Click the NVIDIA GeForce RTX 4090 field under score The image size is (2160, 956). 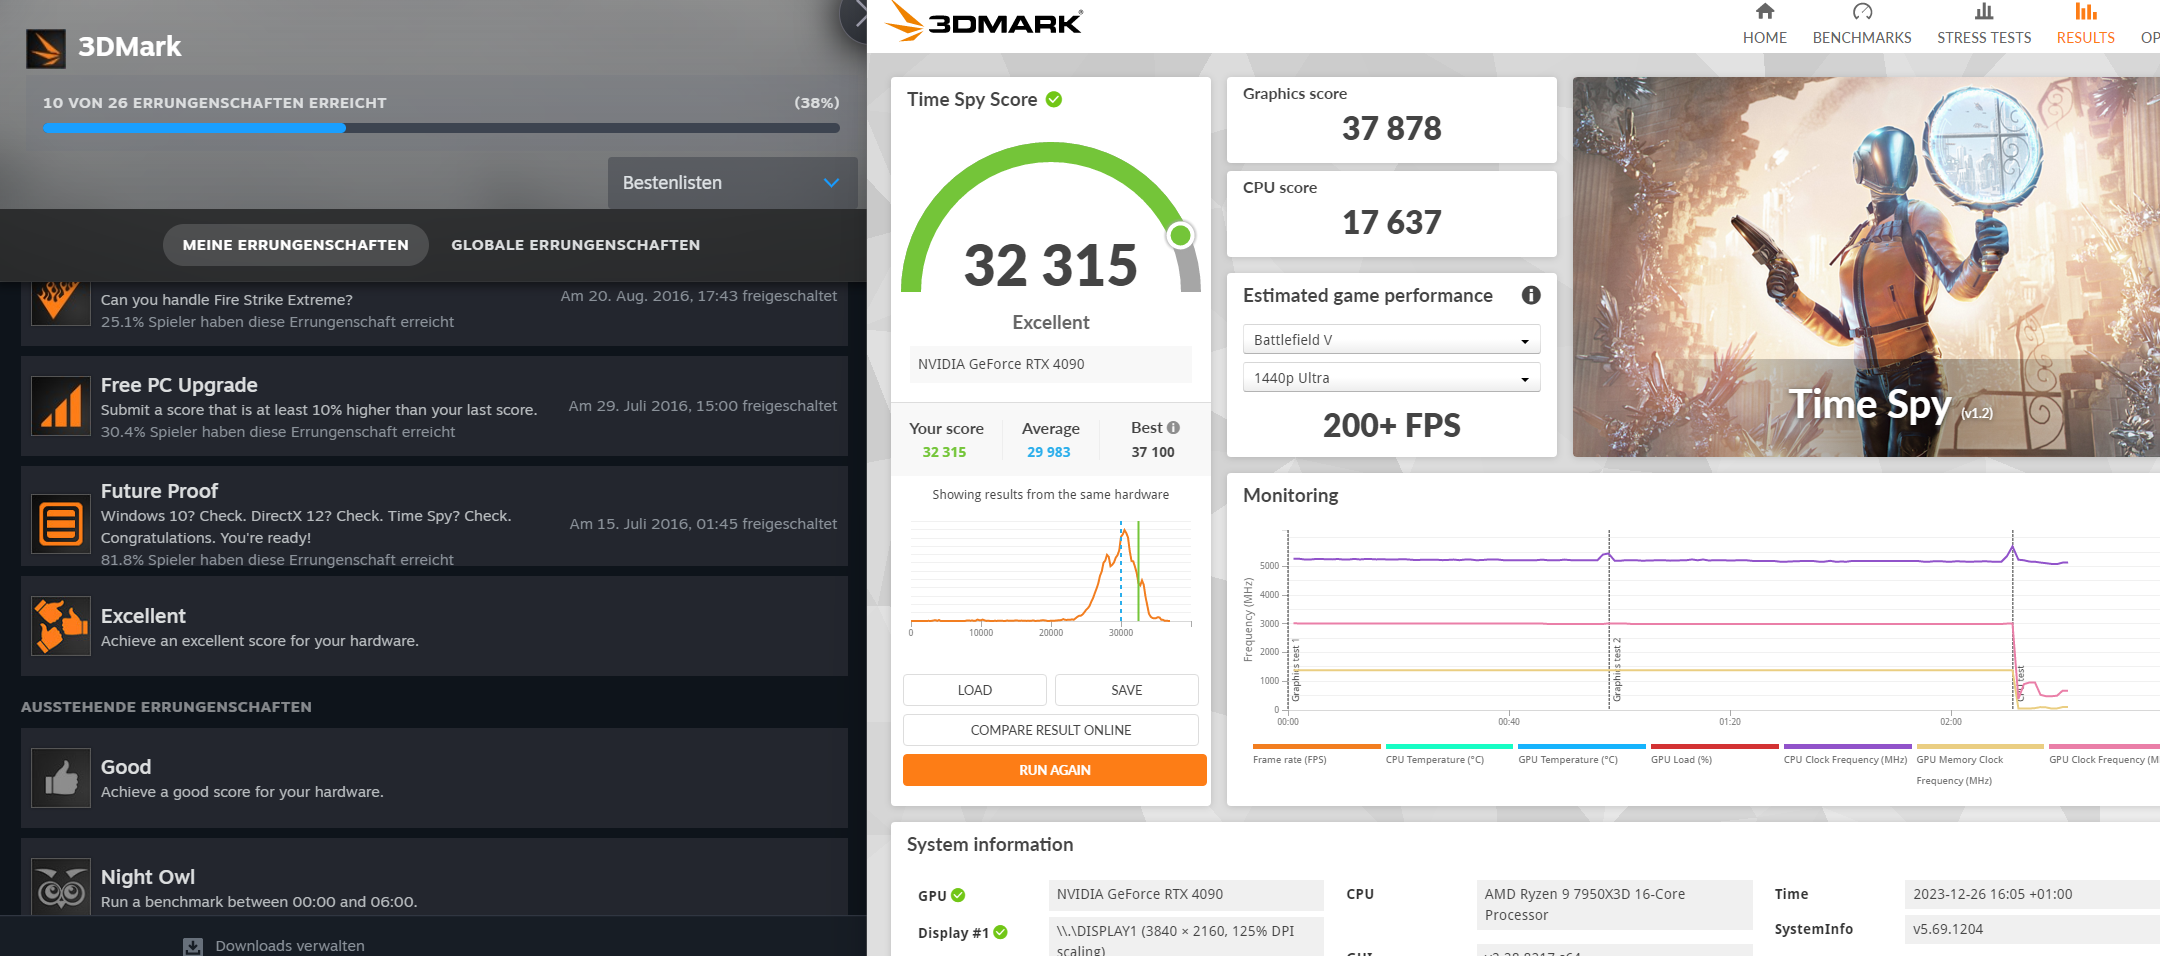coord(1051,364)
